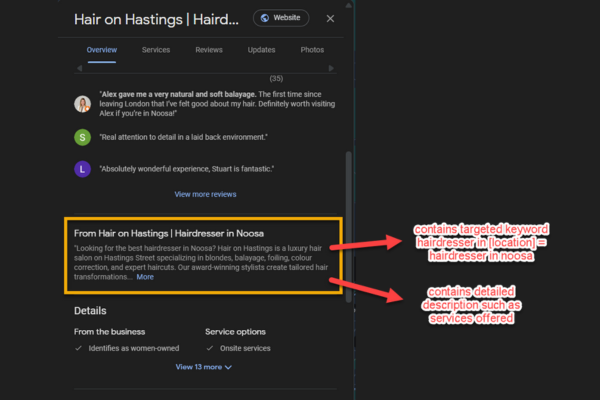Click checkmark beside Onsite services
The height and width of the screenshot is (400, 600).
pyautogui.click(x=210, y=348)
